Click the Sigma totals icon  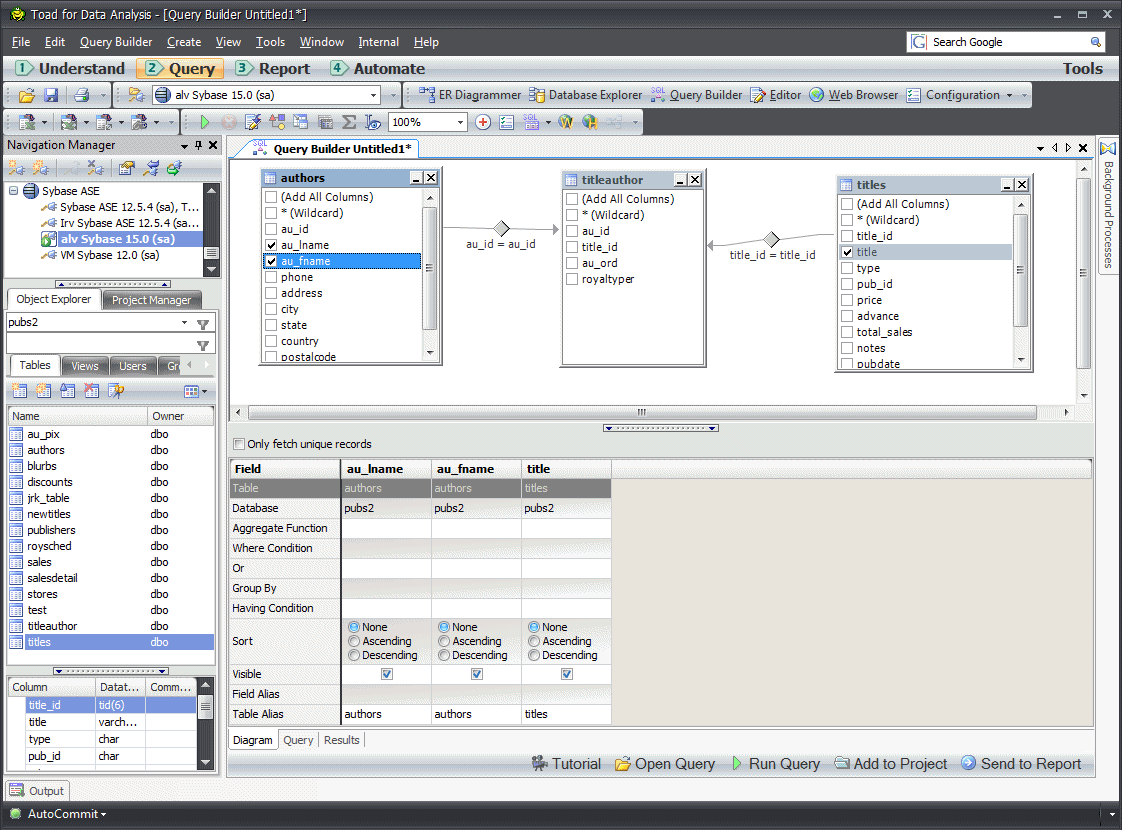(x=349, y=122)
